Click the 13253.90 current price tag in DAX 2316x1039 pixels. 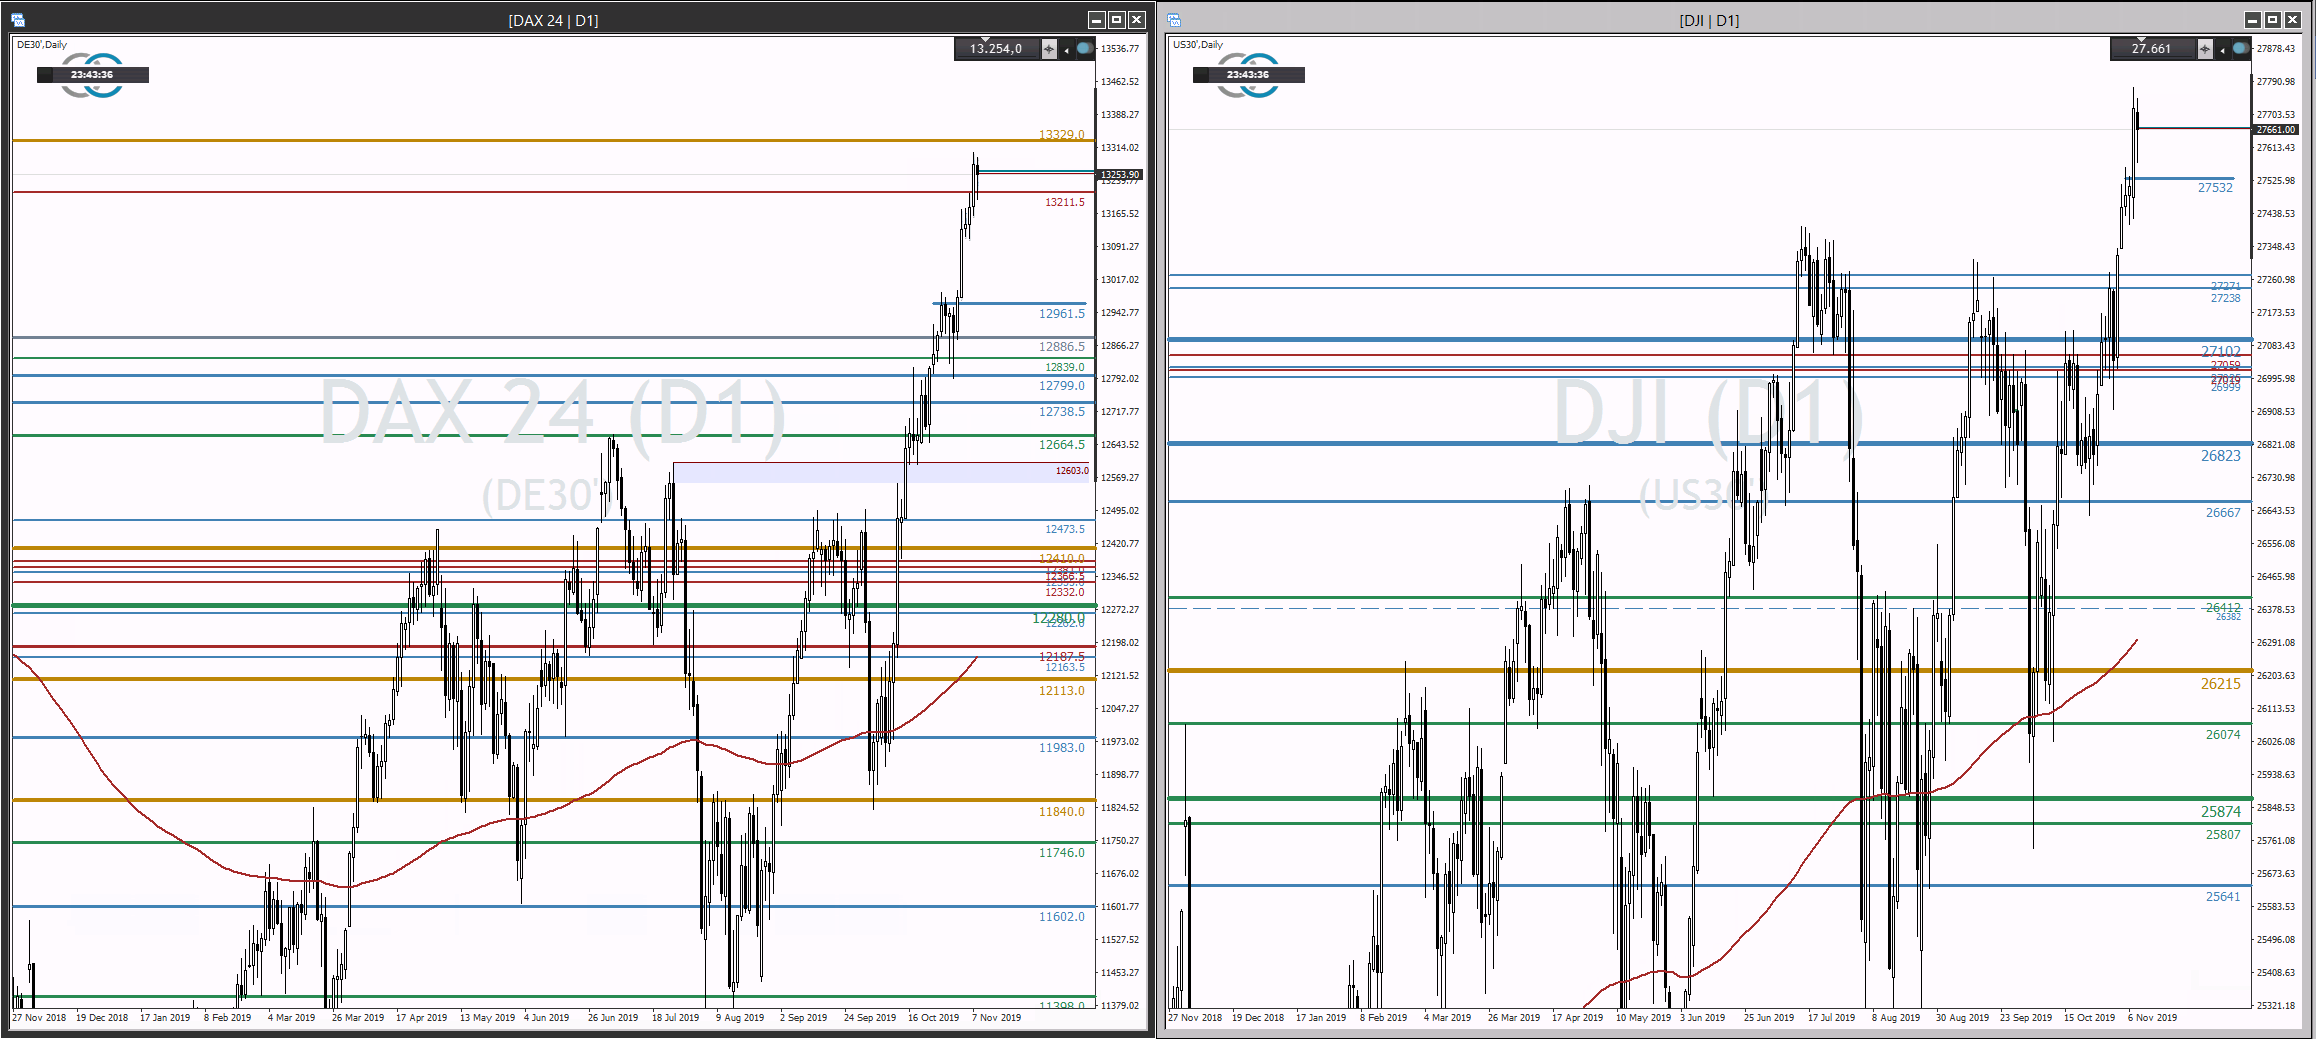click(x=1120, y=175)
